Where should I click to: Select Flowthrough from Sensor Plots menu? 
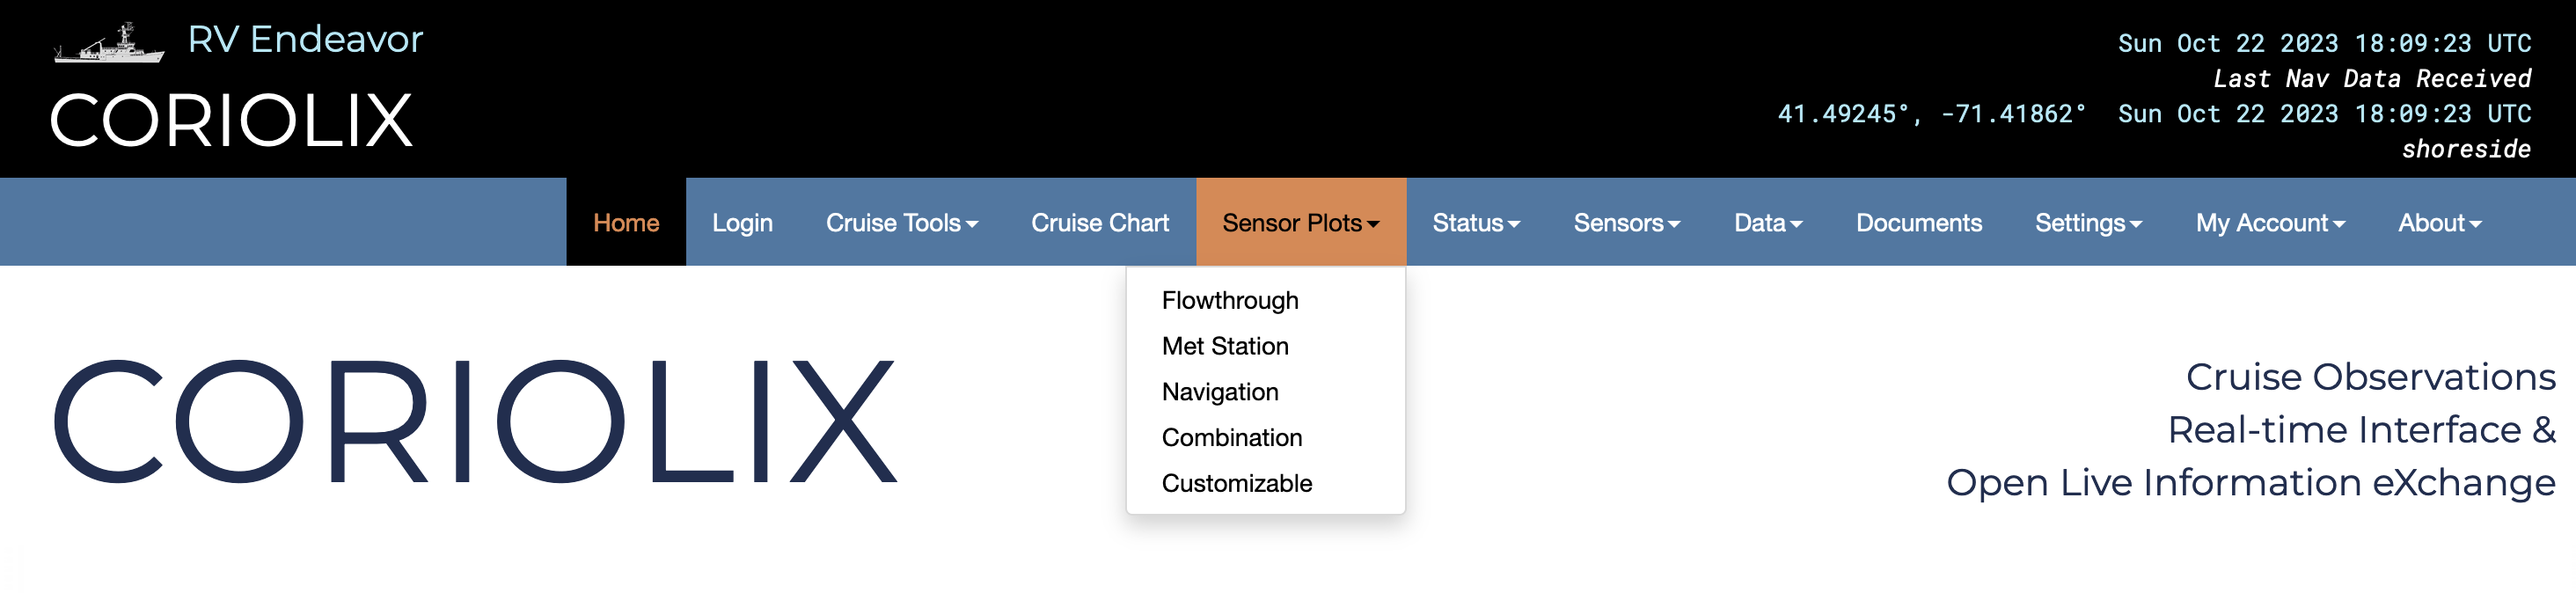pyautogui.click(x=1229, y=300)
